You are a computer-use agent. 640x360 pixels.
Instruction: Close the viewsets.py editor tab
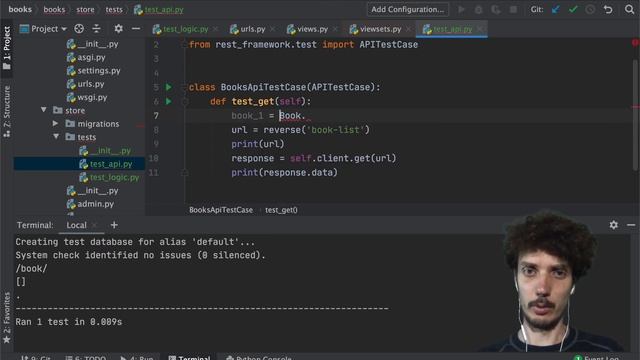point(408,29)
